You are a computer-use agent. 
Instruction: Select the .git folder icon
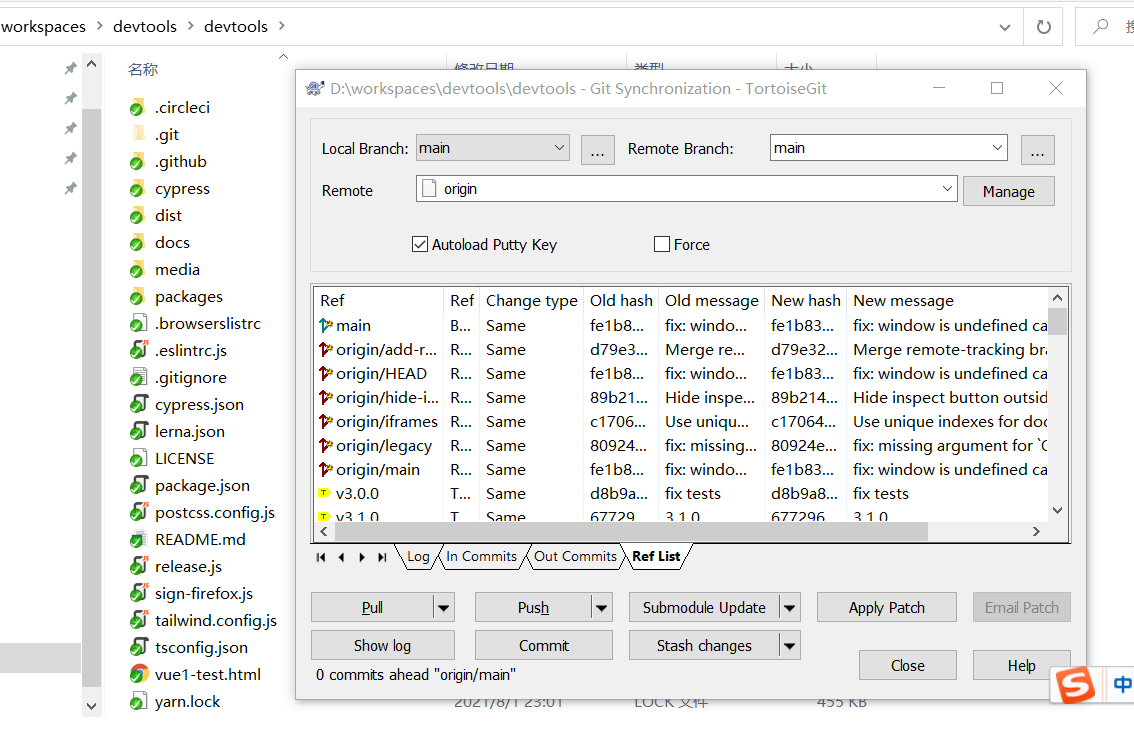[138, 134]
